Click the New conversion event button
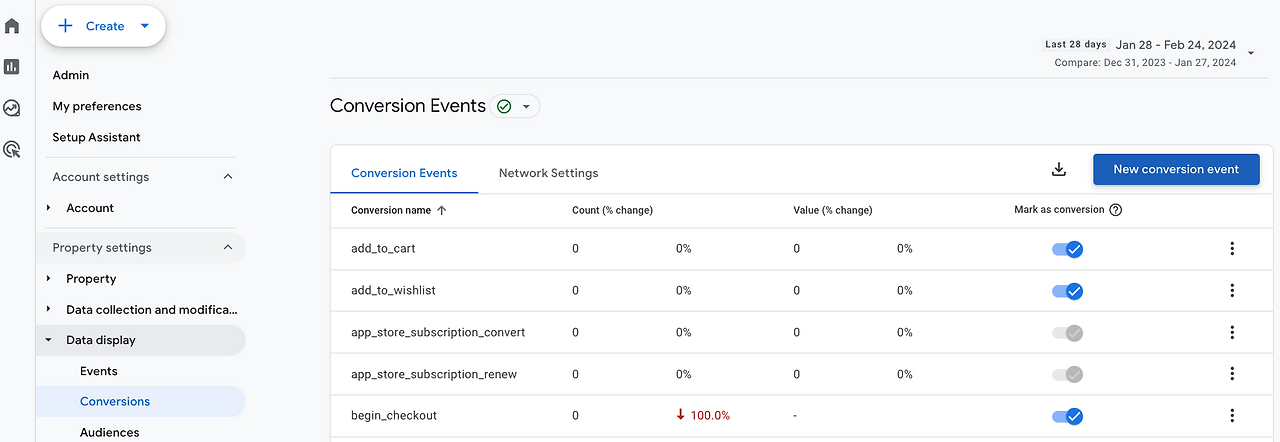 (1176, 169)
